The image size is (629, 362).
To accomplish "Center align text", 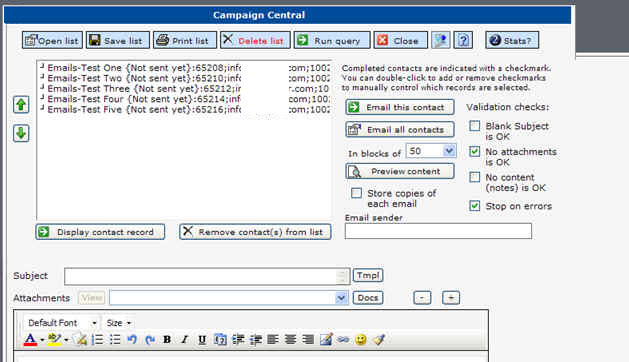I will coord(290,340).
